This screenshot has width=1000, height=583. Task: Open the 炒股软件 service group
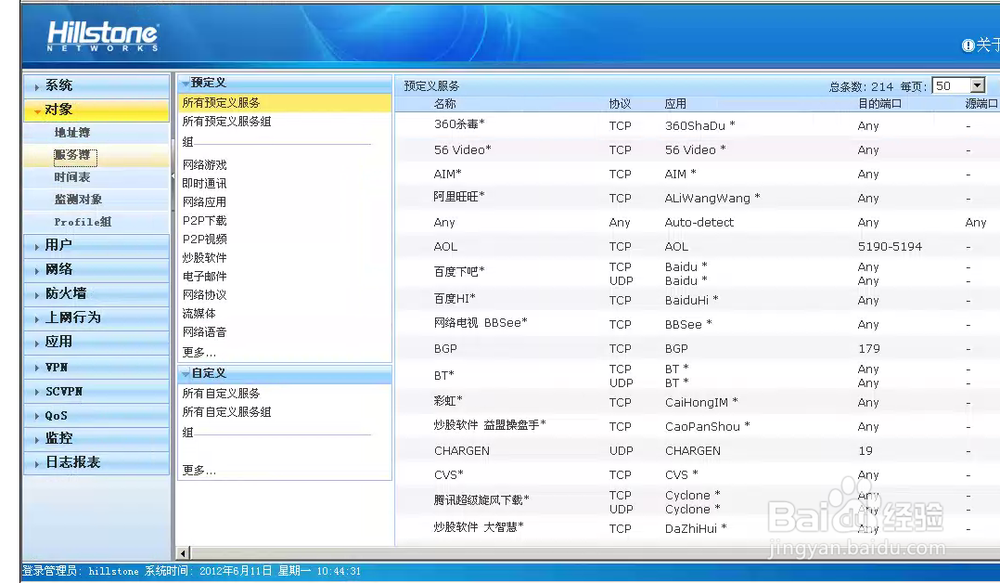[205, 258]
